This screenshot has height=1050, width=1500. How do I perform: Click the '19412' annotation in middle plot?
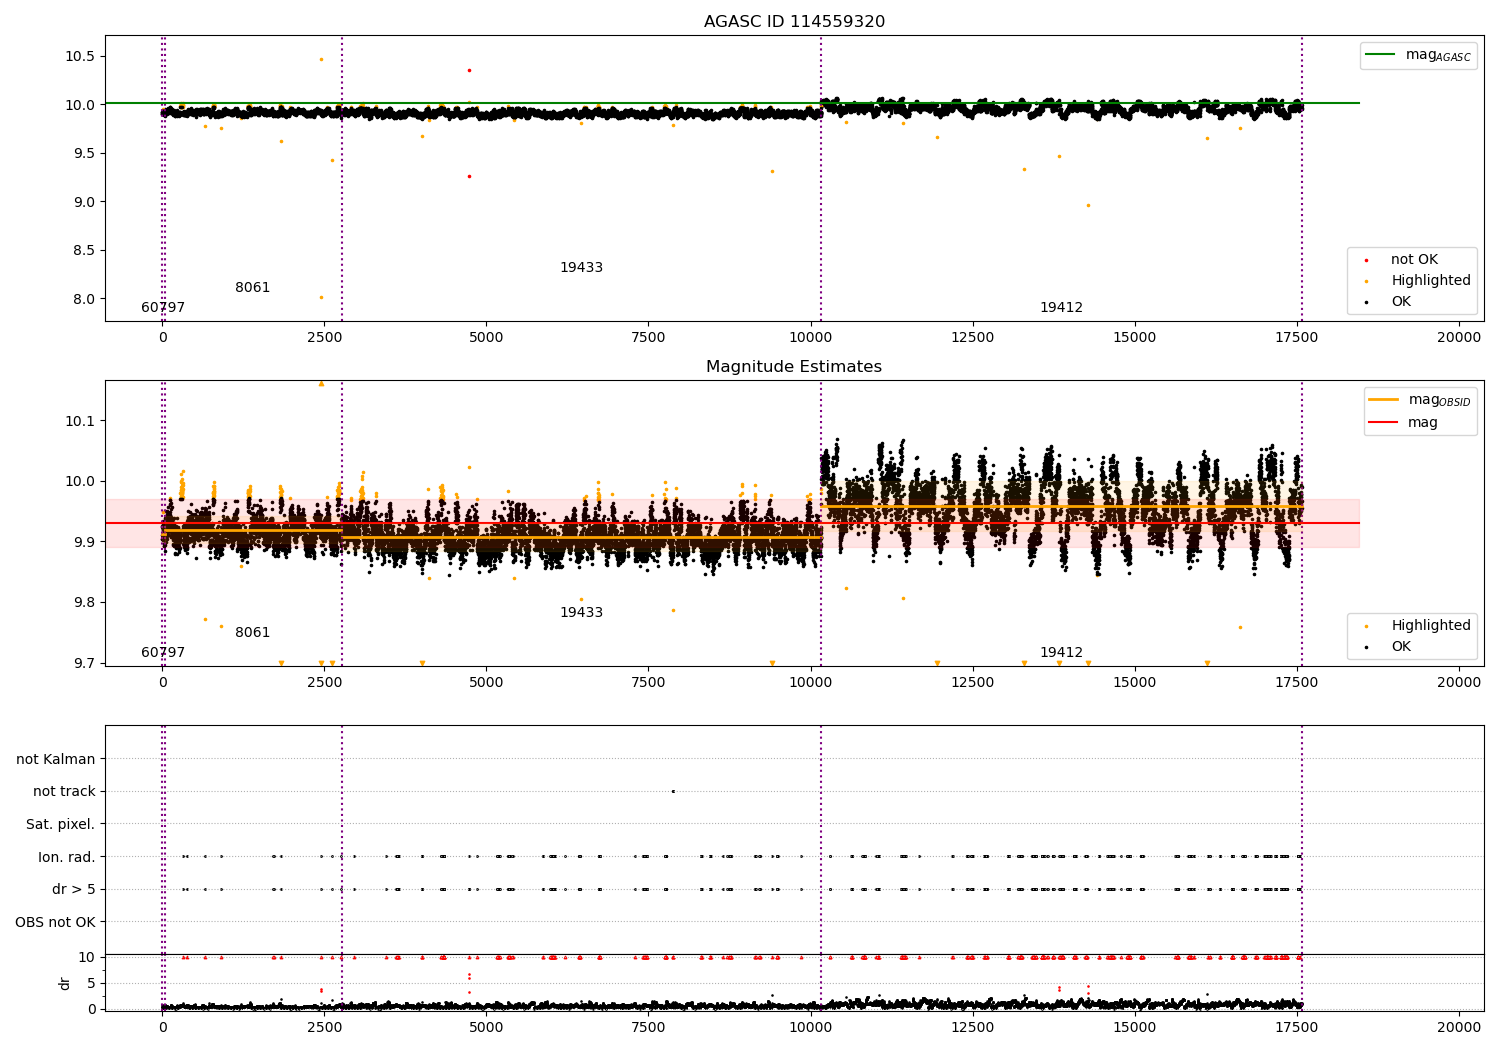pos(1061,653)
